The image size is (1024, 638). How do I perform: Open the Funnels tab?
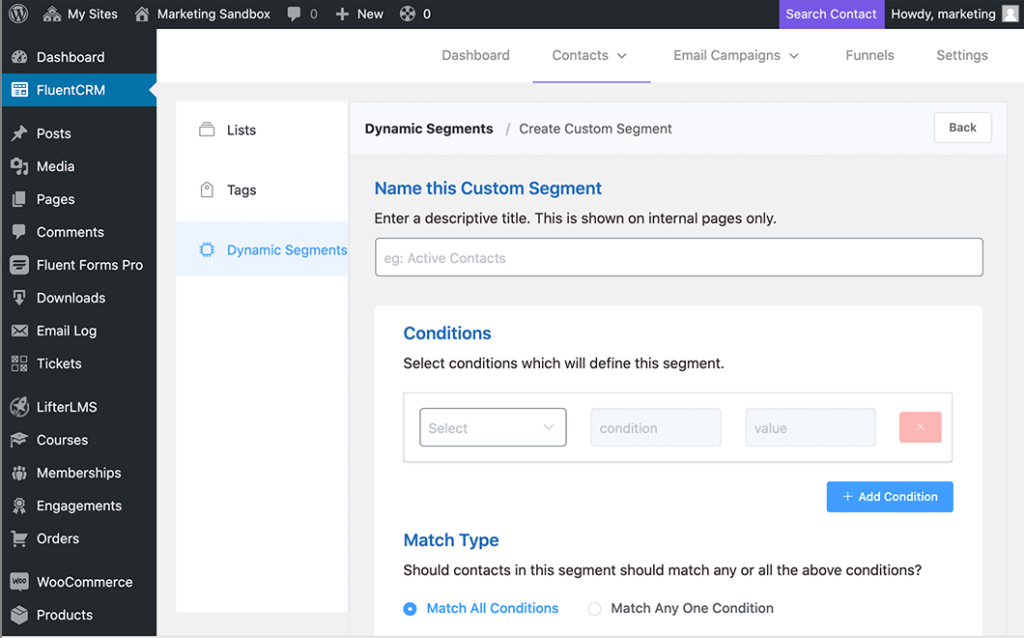870,56
